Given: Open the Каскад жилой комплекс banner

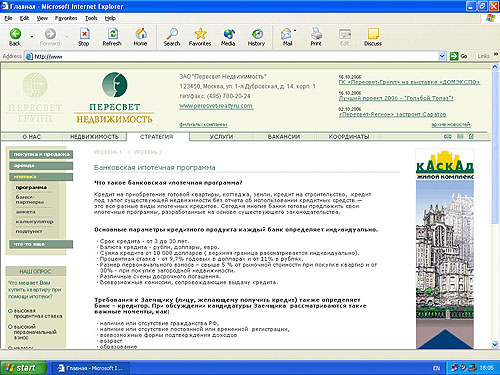Looking at the screenshot, I should 445,249.
